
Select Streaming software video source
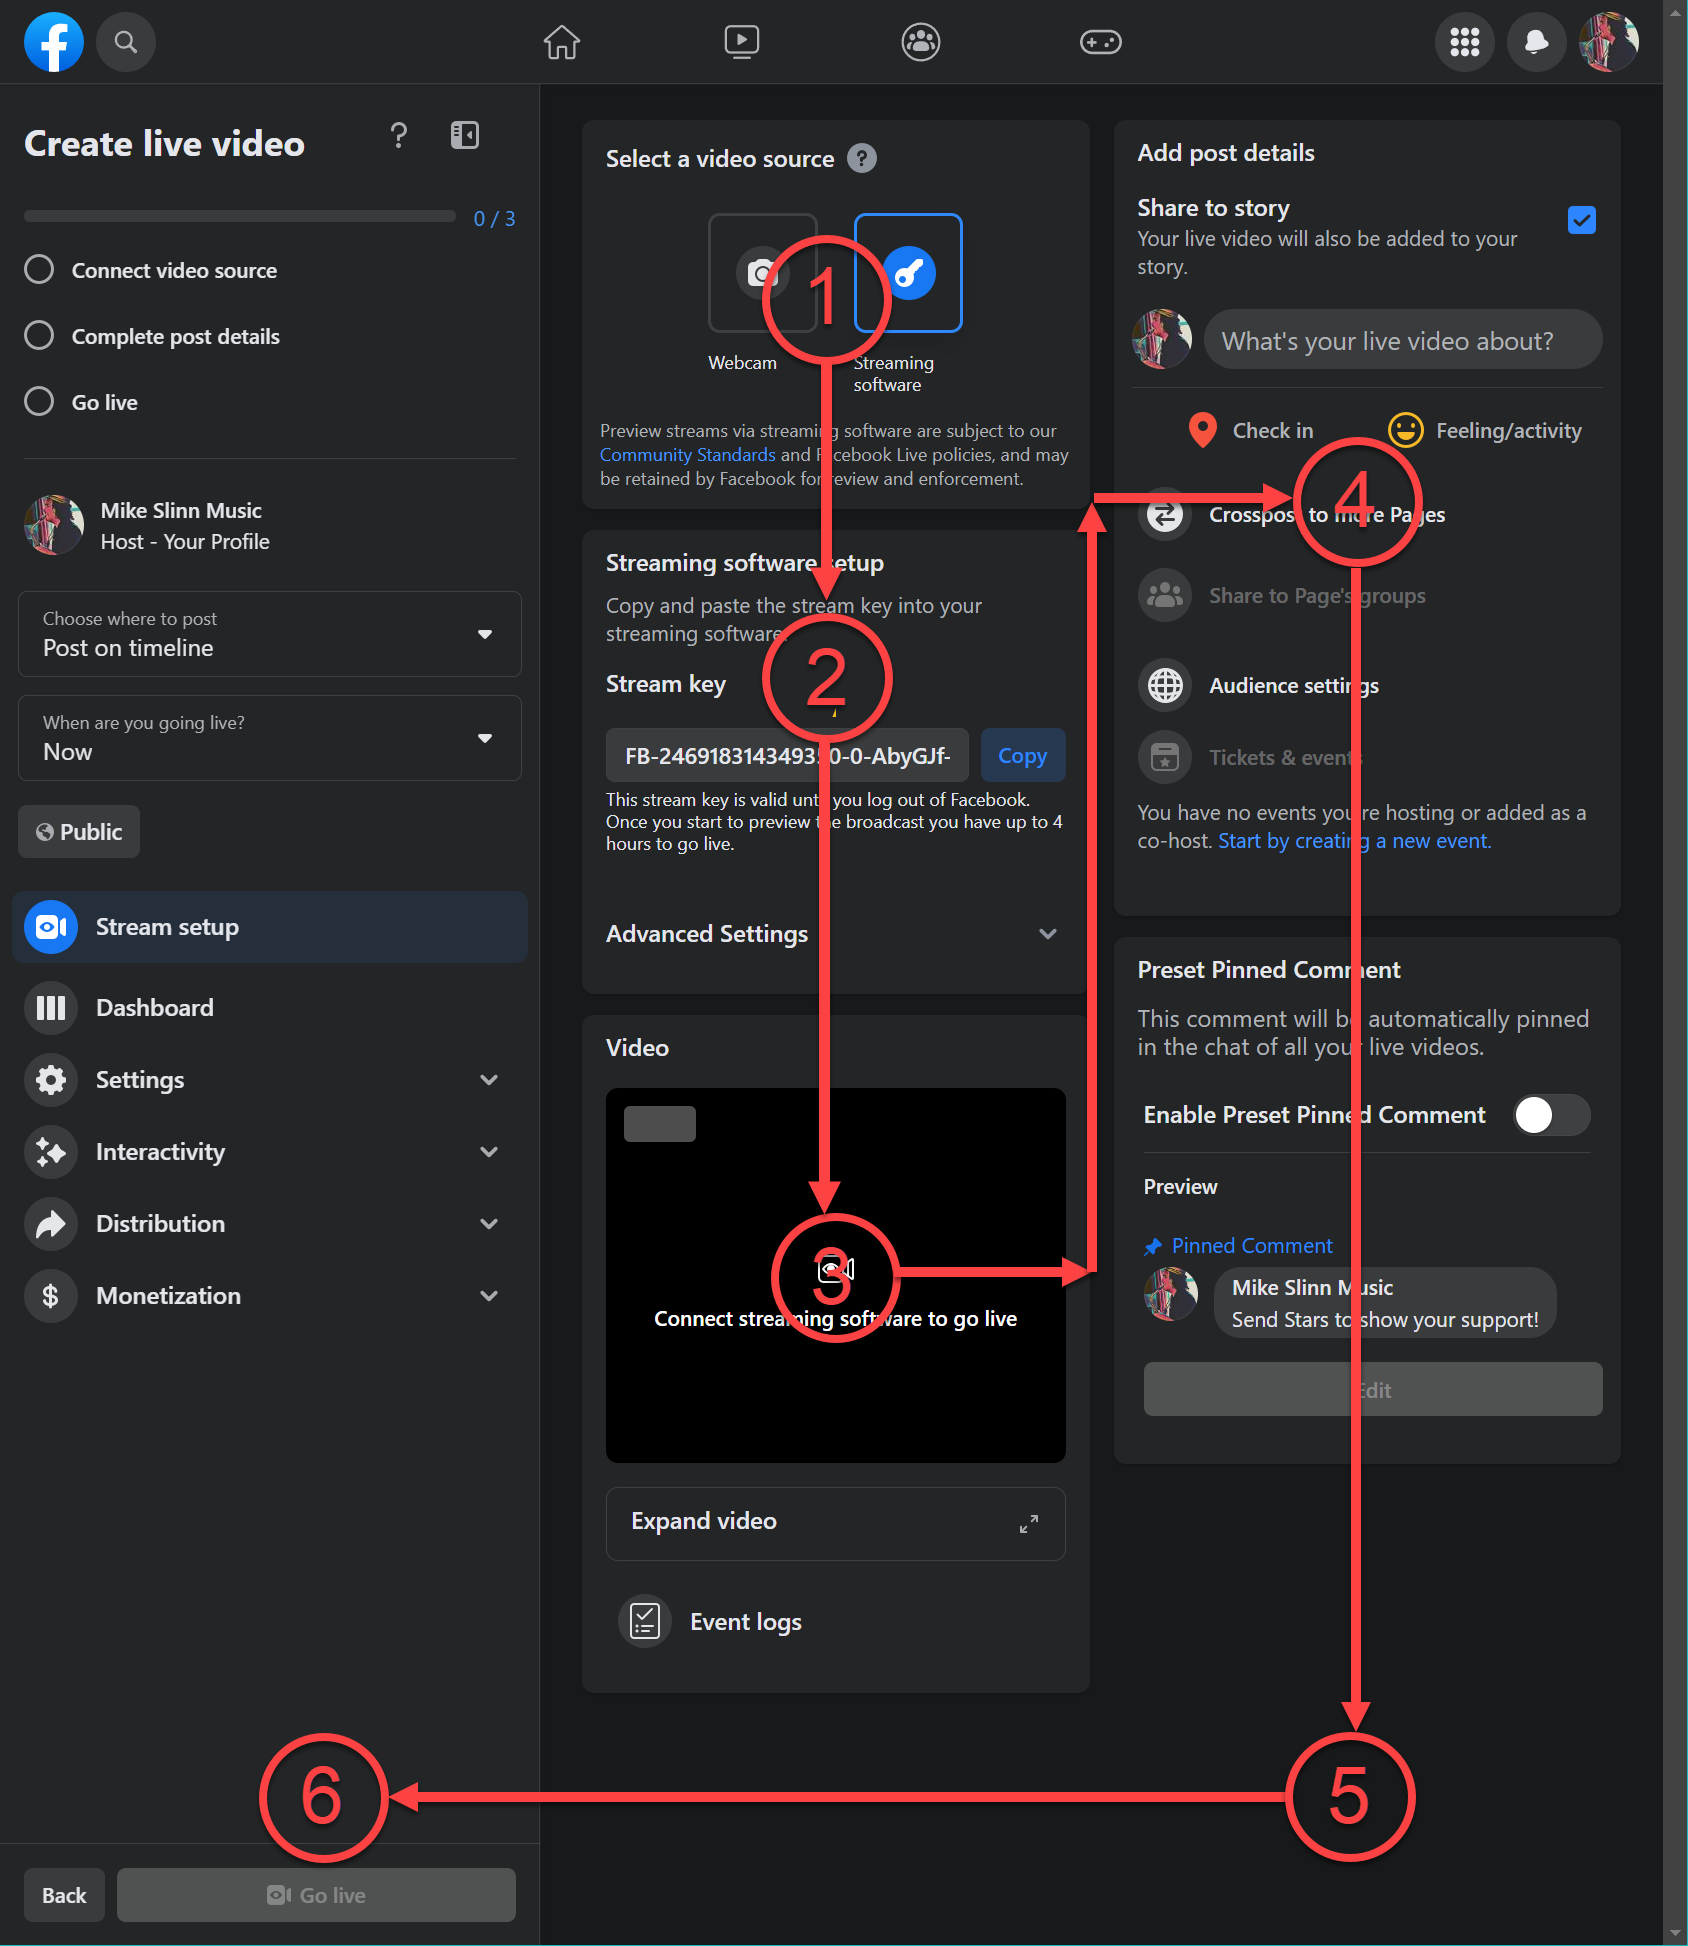click(x=908, y=273)
